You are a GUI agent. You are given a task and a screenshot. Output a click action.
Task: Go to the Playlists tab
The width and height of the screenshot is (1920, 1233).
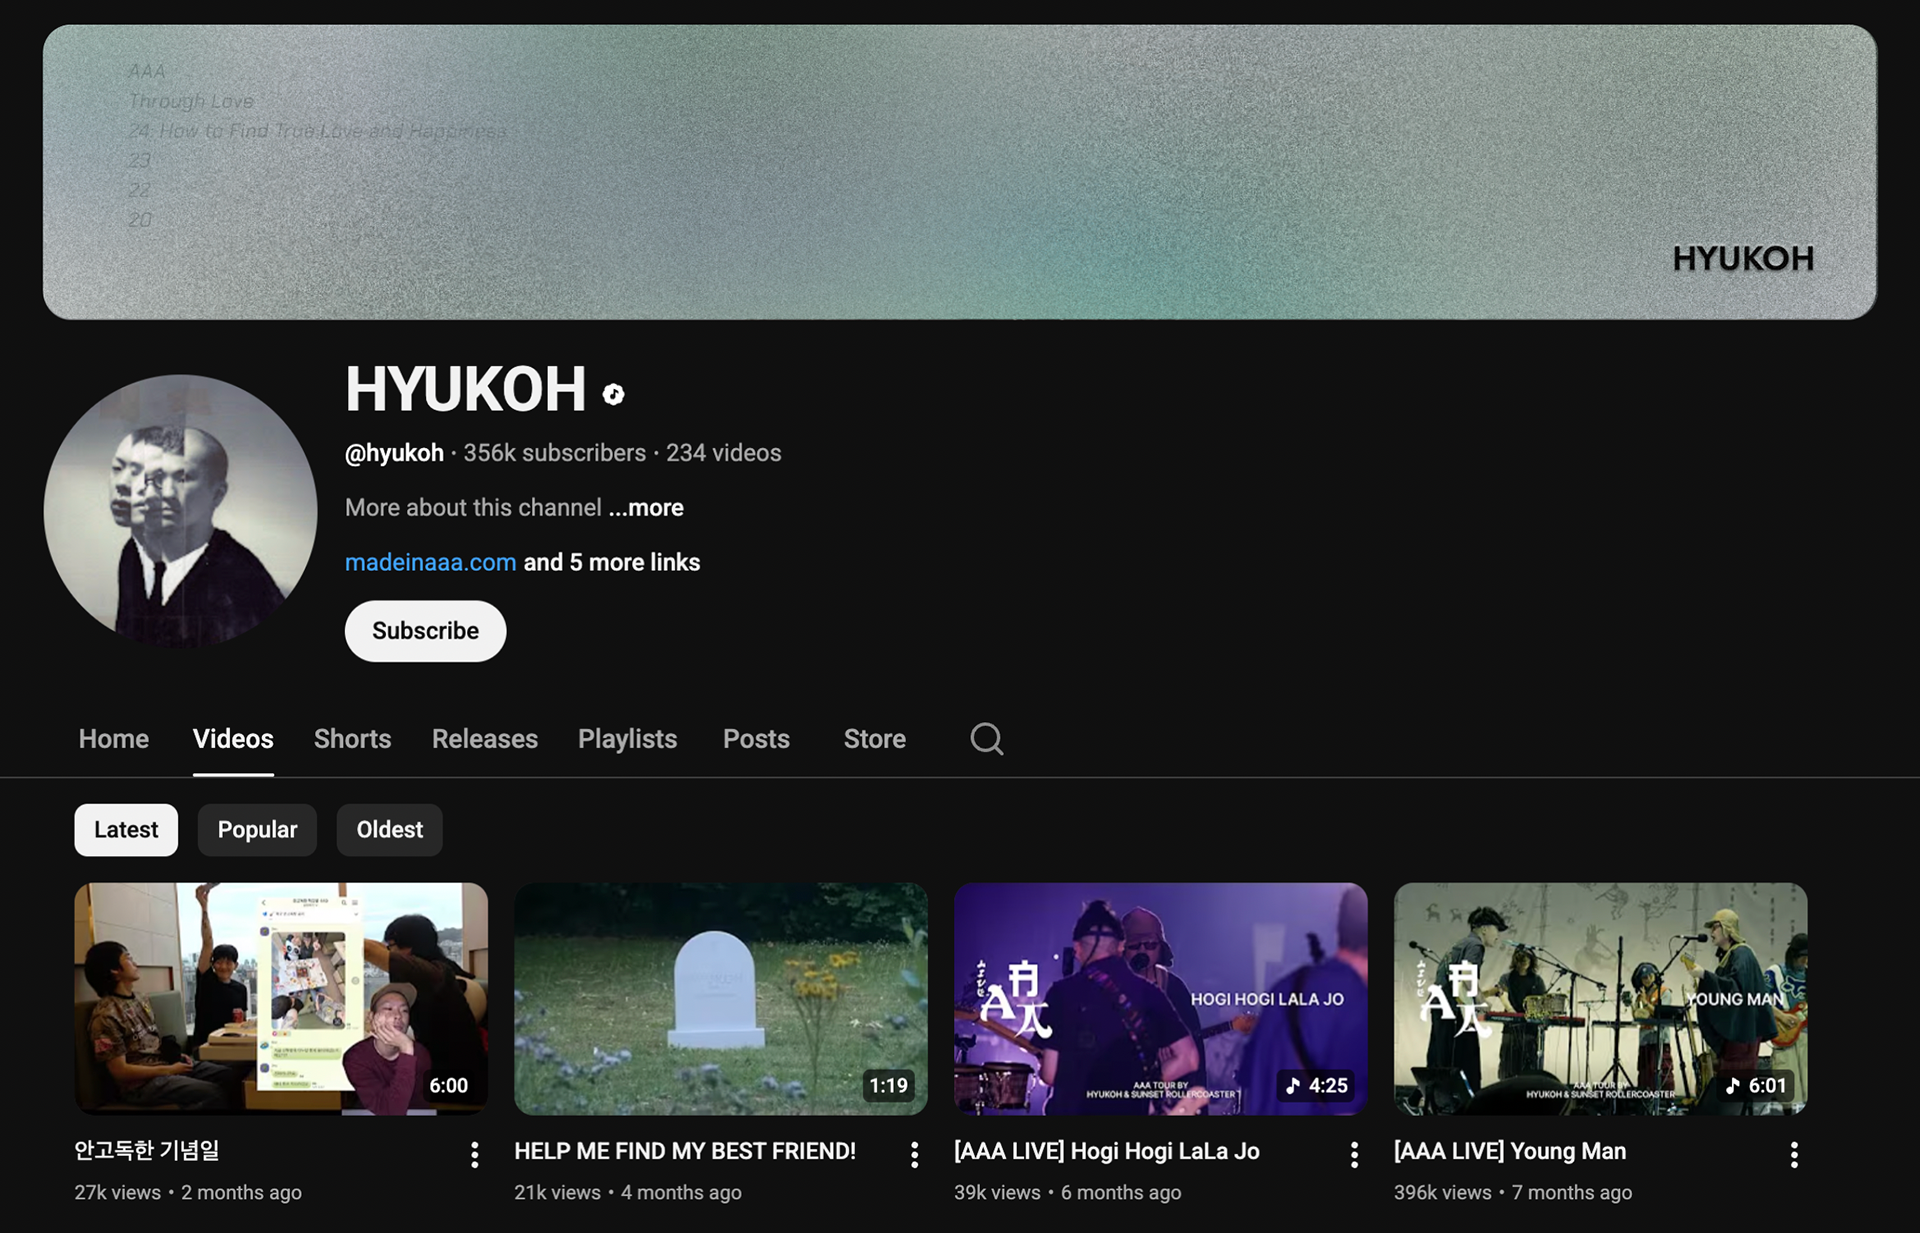tap(627, 739)
